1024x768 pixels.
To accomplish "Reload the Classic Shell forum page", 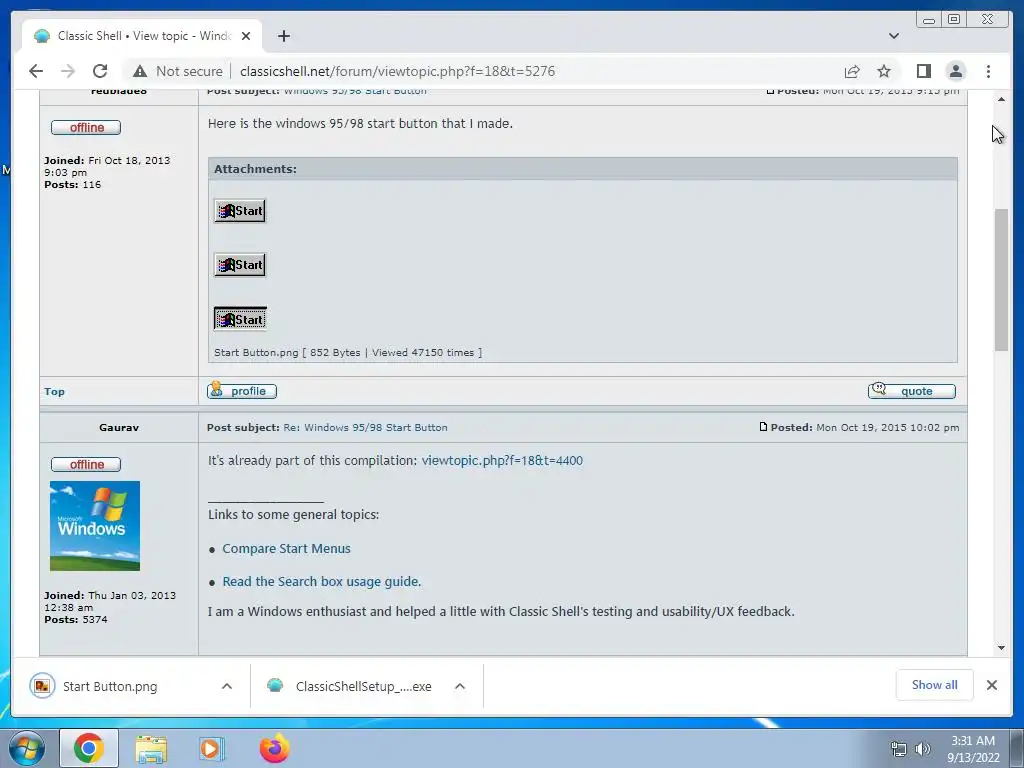I will click(100, 71).
